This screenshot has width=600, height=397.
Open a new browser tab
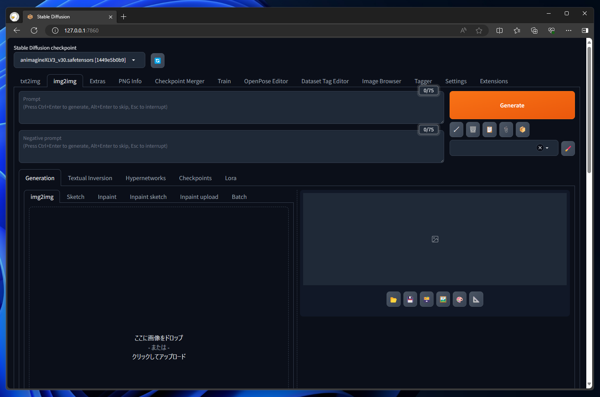tap(123, 16)
